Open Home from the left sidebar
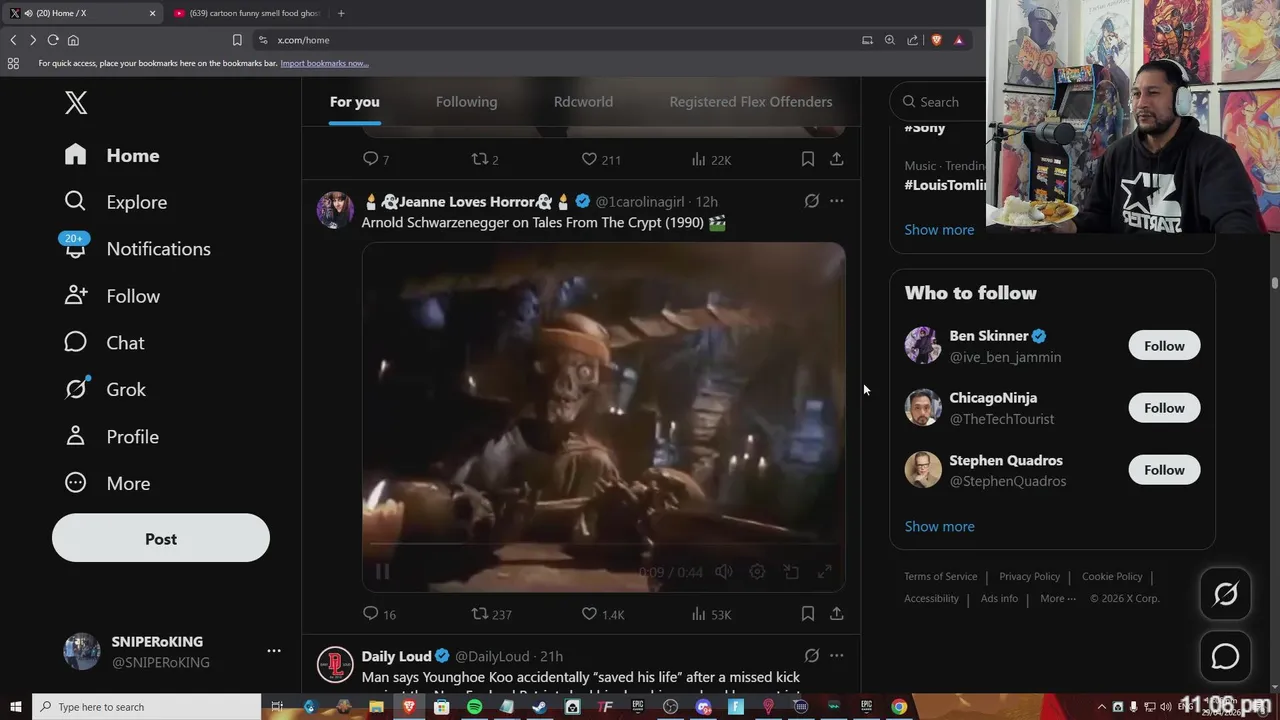The image size is (1280, 720). (112, 155)
